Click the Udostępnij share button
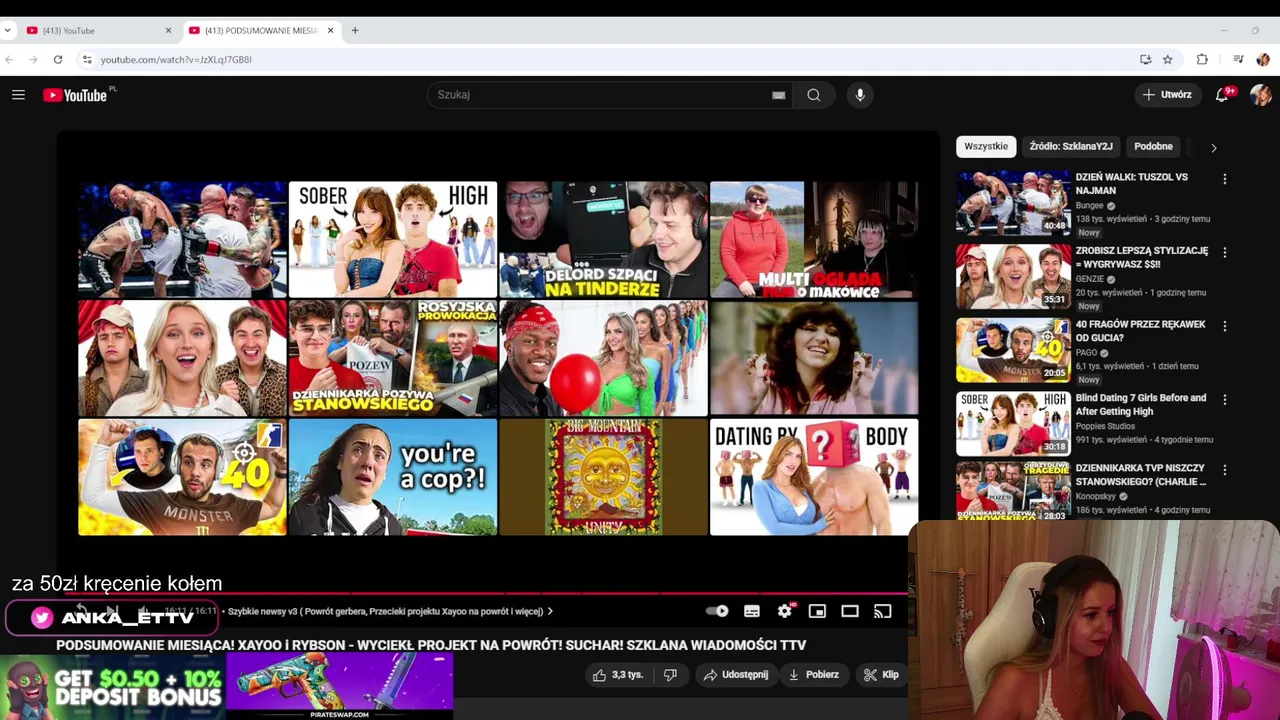The image size is (1280, 720). (x=736, y=675)
